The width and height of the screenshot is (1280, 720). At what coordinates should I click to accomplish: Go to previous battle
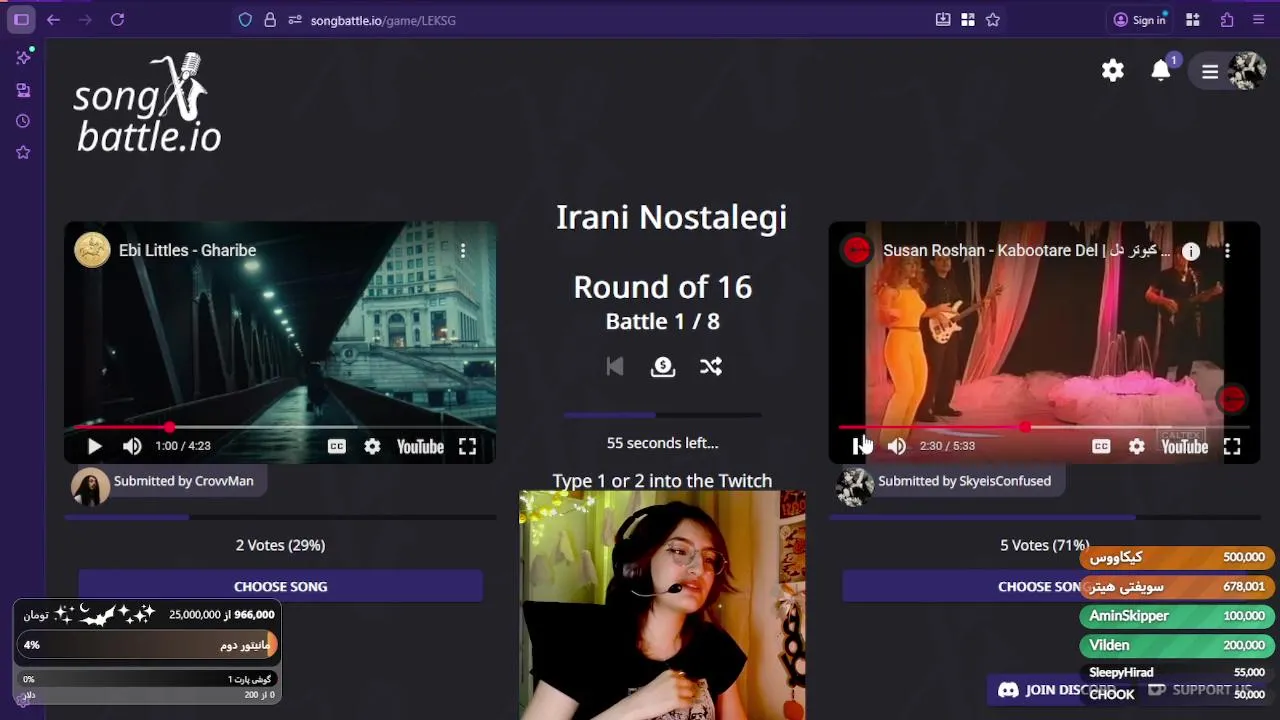click(x=615, y=367)
